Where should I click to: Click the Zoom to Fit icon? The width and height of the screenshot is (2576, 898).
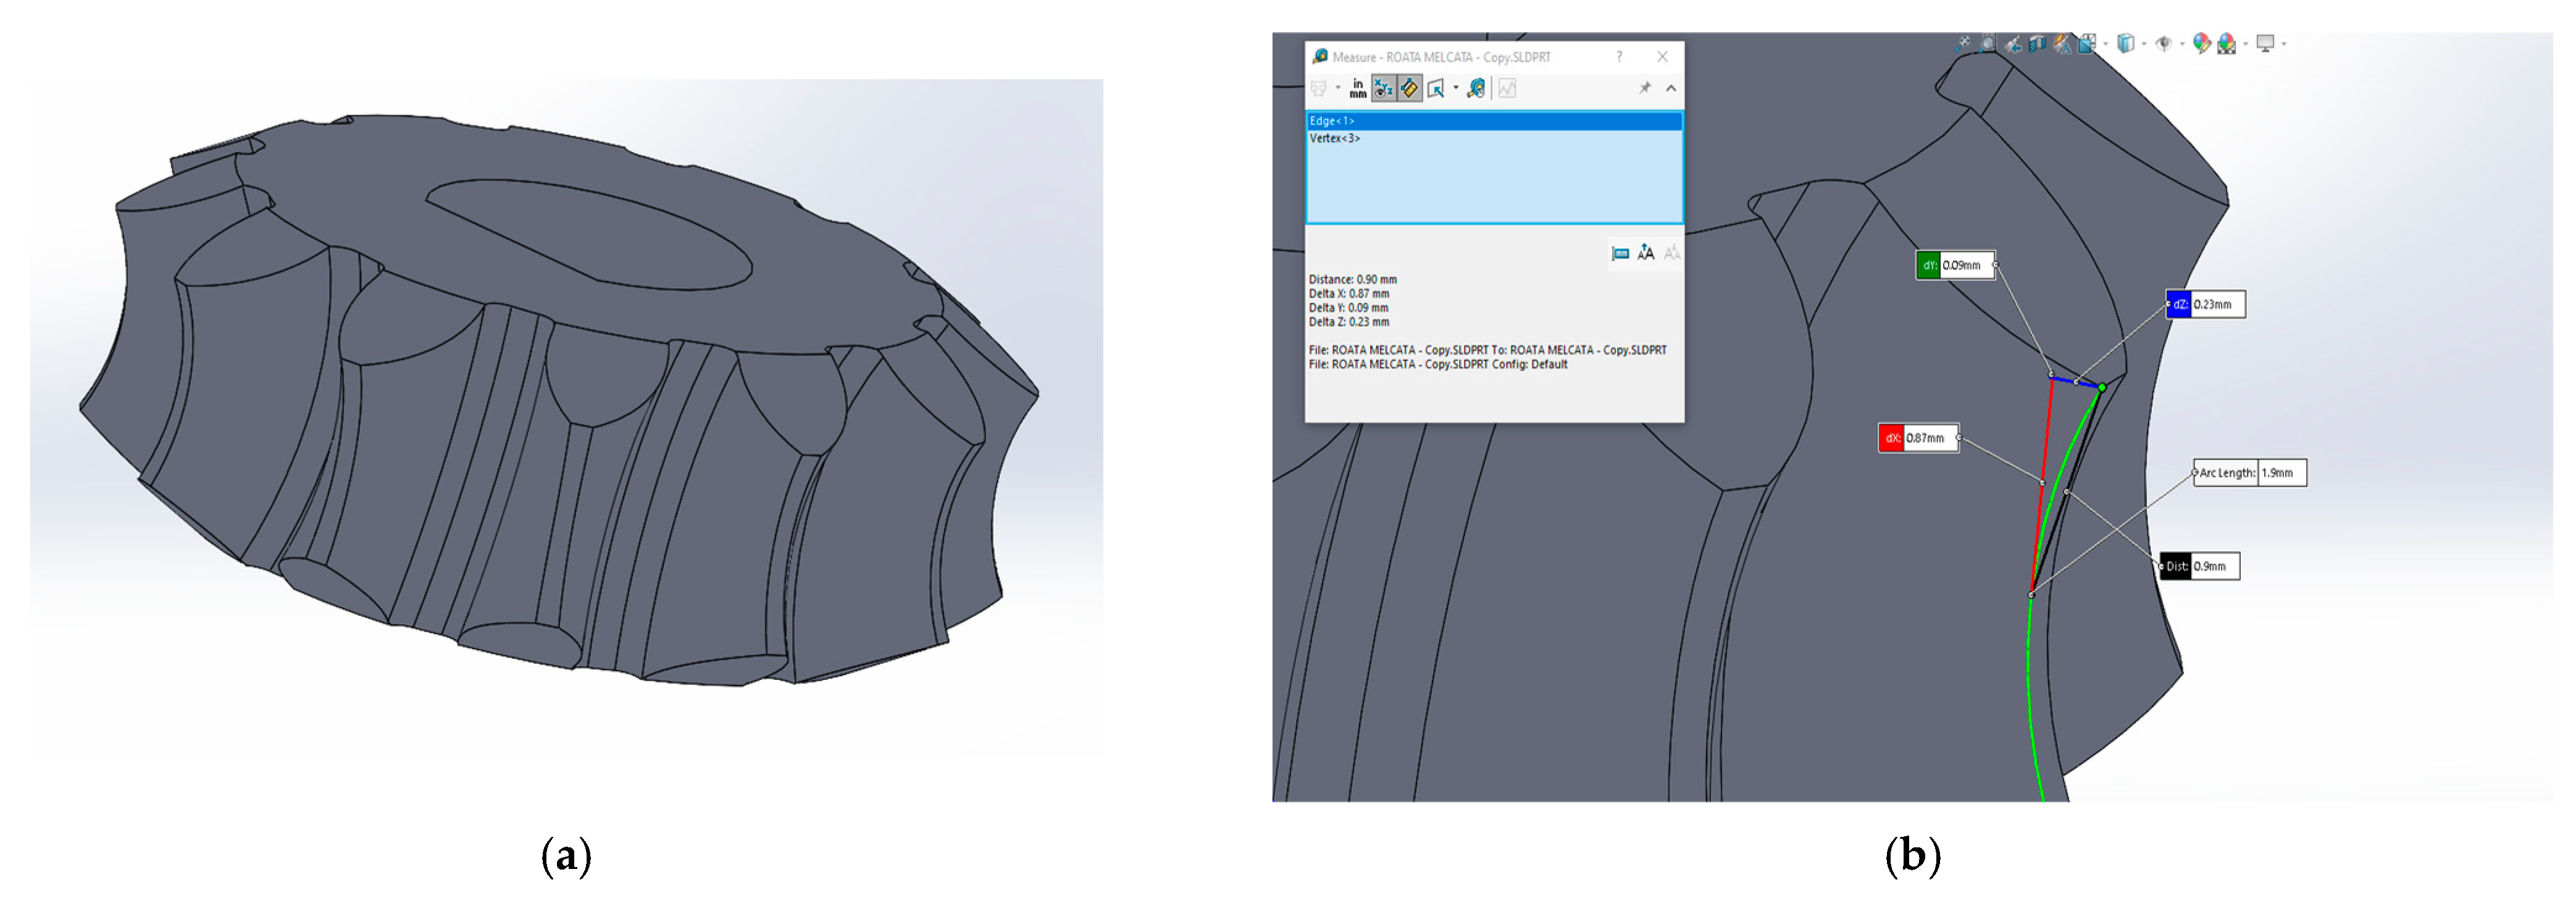click(x=1962, y=44)
